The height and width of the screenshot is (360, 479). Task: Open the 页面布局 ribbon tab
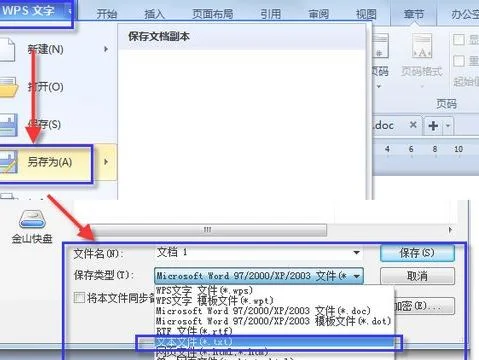click(x=213, y=14)
